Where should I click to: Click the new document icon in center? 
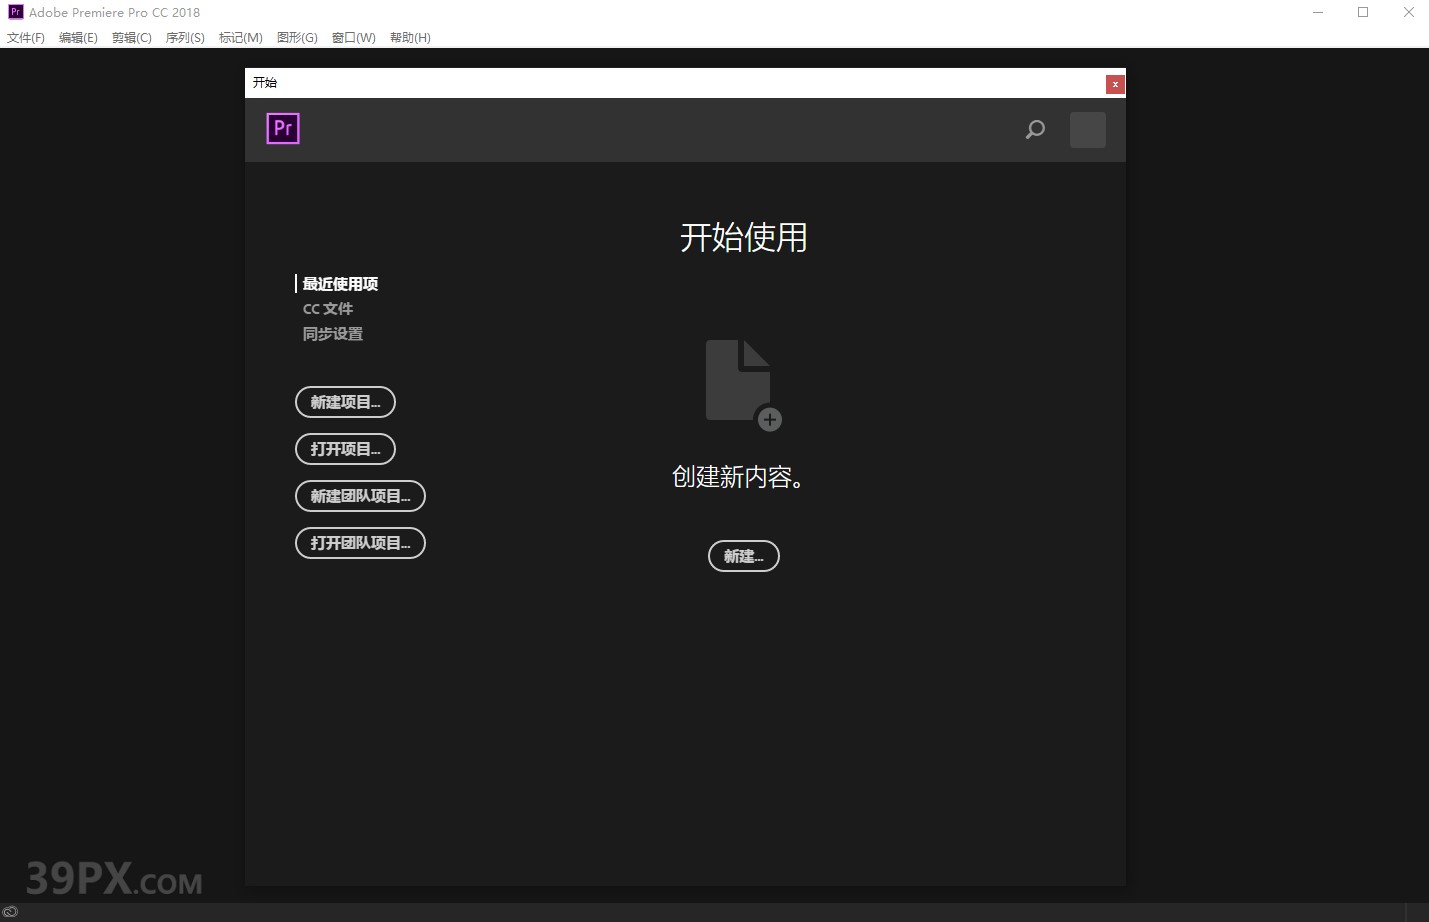point(738,380)
